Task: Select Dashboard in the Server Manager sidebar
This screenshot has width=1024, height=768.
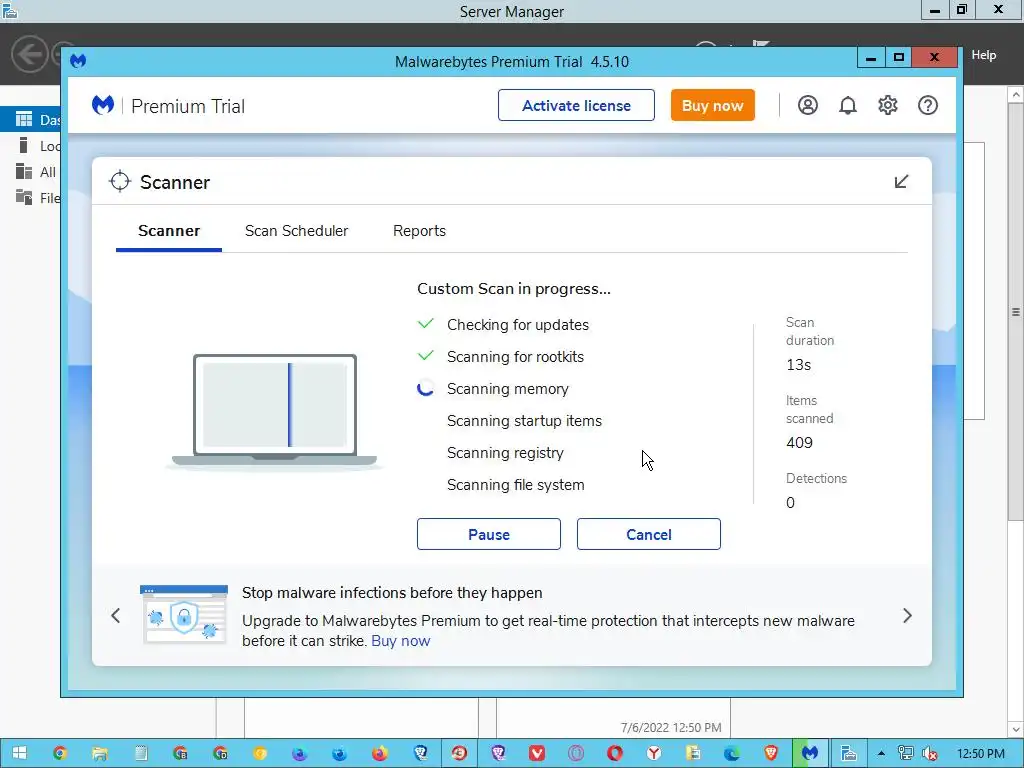Action: [x=31, y=120]
